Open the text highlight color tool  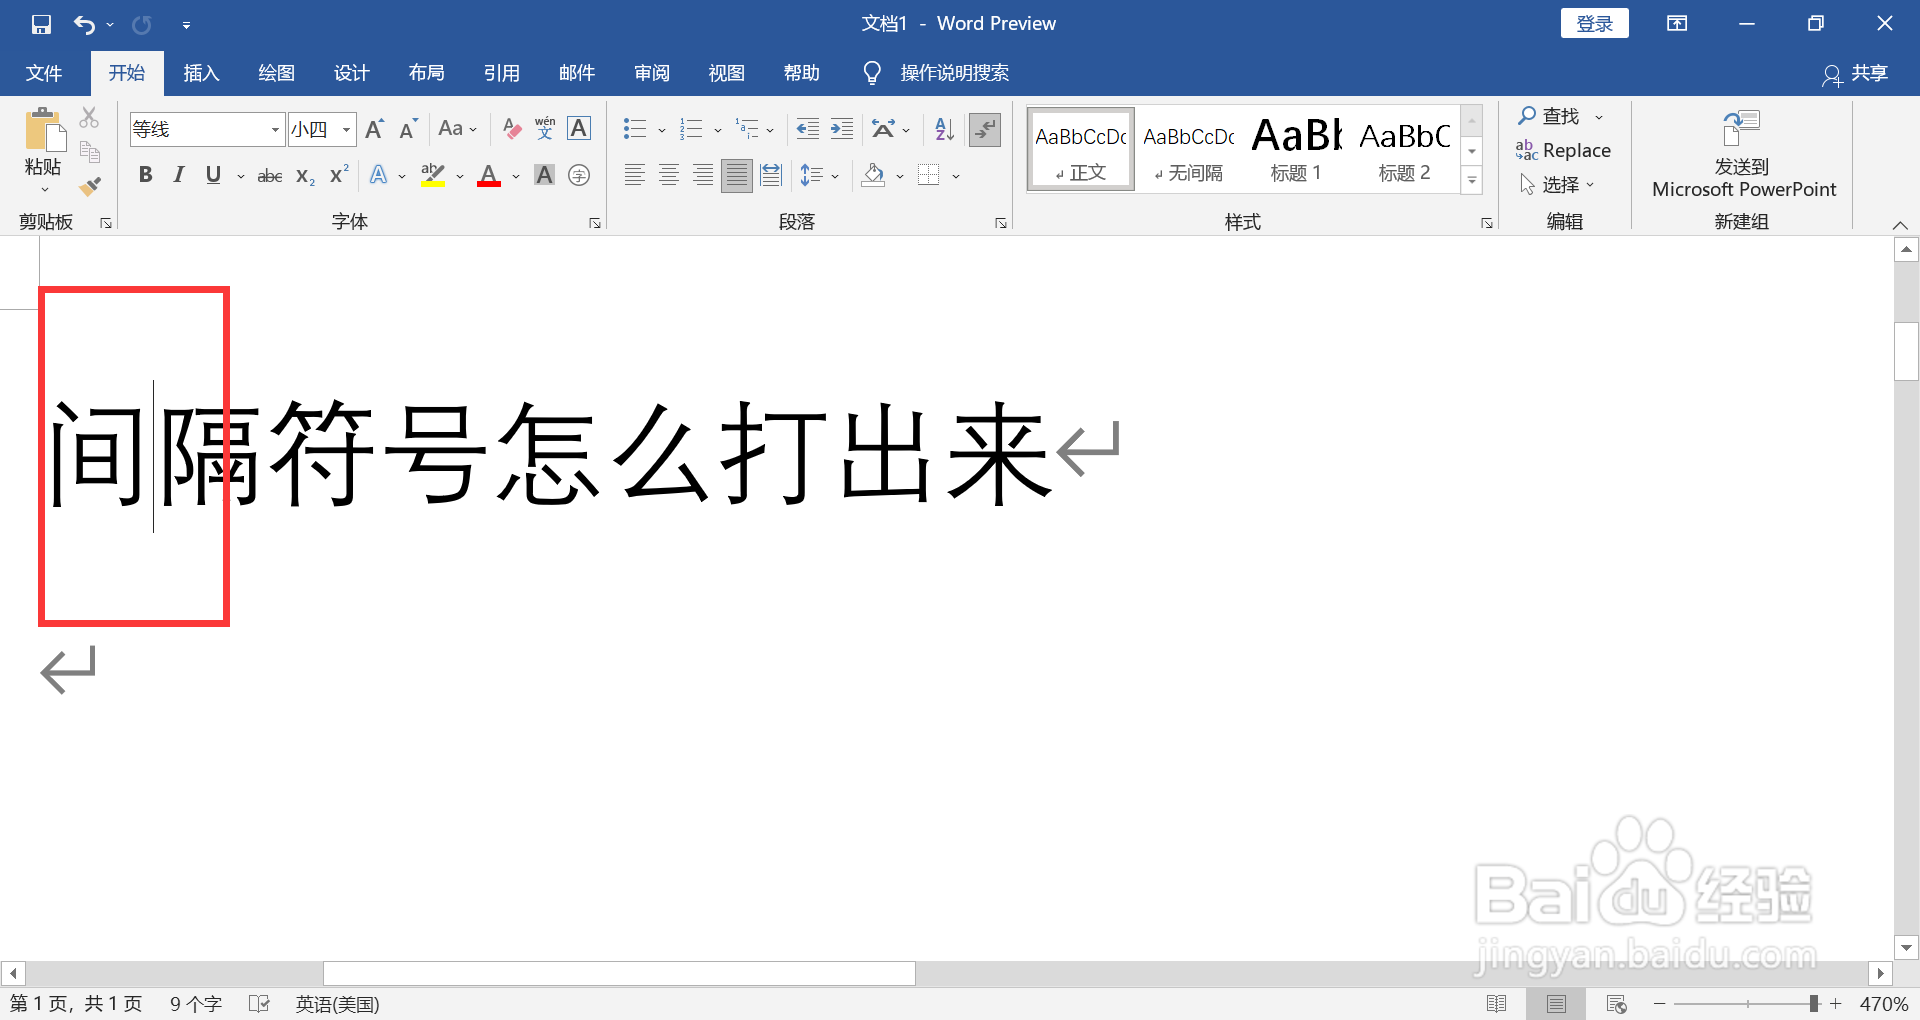point(432,175)
